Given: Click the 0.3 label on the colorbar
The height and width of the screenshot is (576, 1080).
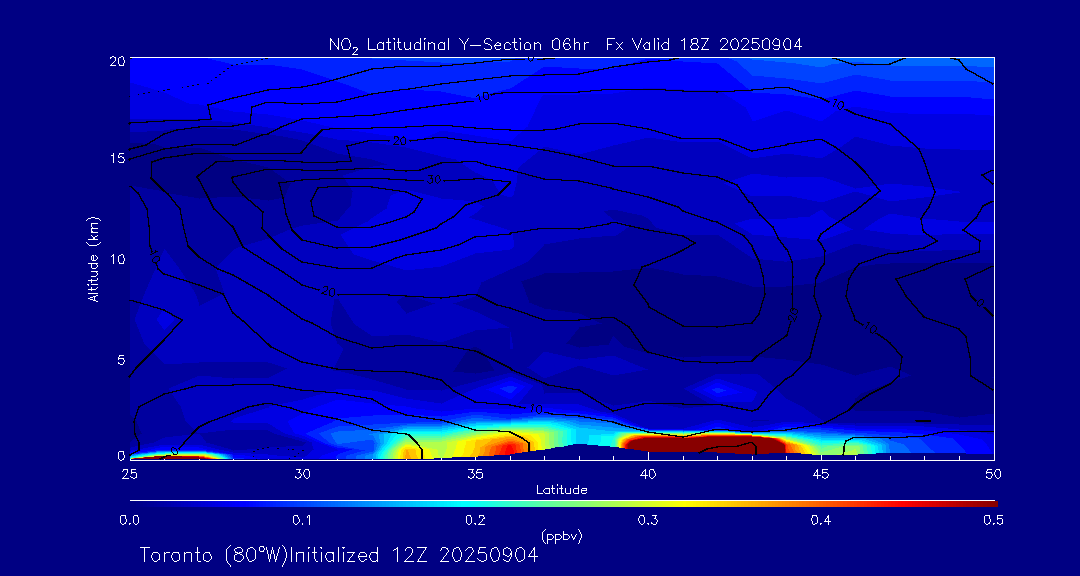Looking at the screenshot, I should pyautogui.click(x=647, y=520).
